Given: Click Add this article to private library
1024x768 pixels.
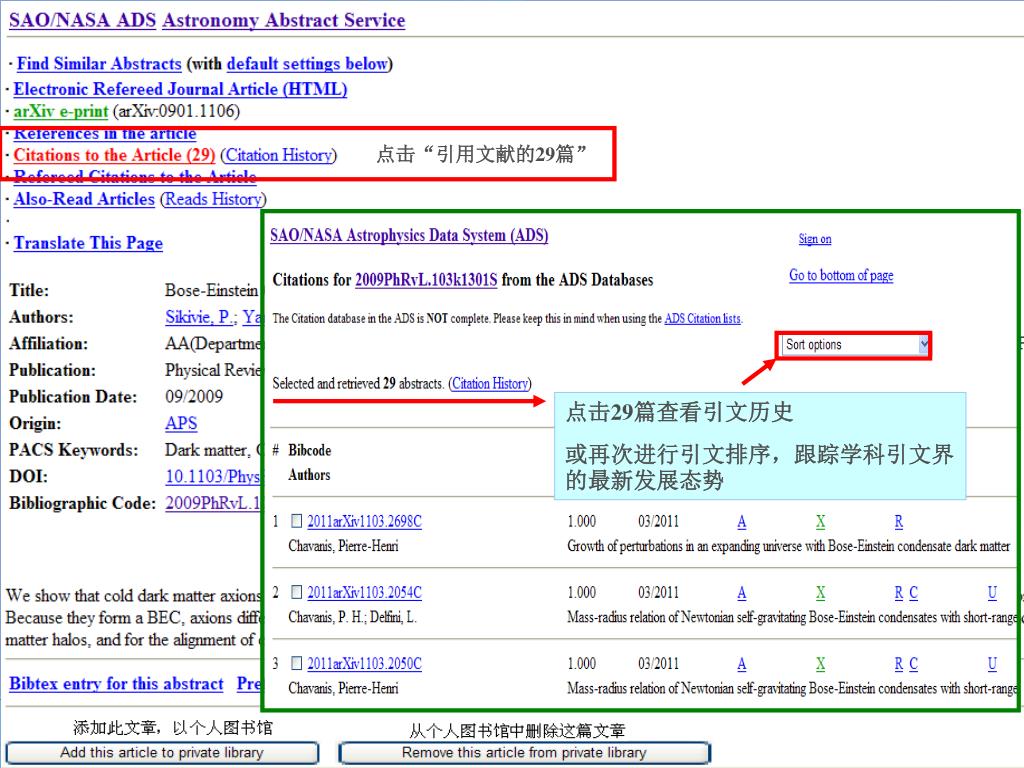Looking at the screenshot, I should 162,753.
